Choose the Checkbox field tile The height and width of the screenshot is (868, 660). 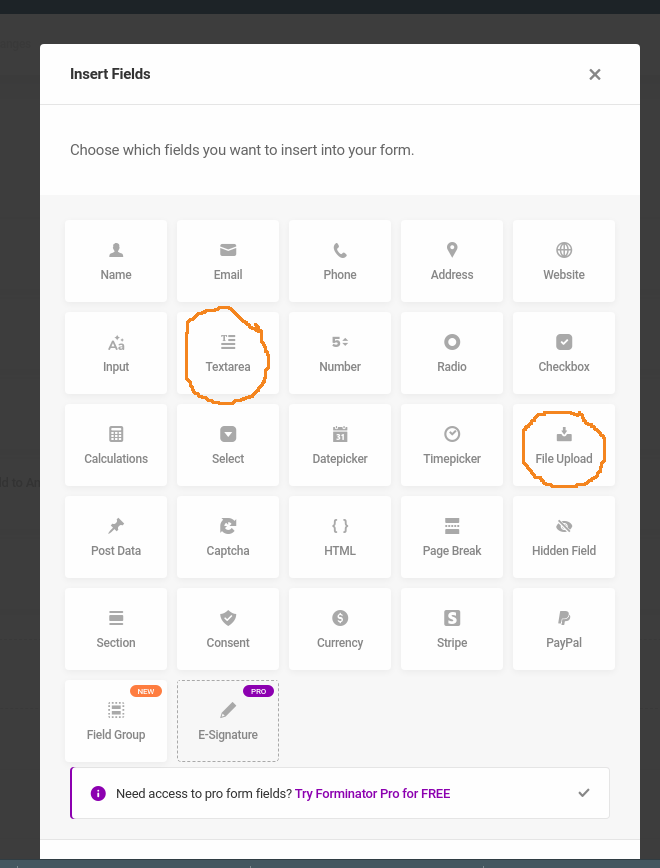(564, 353)
